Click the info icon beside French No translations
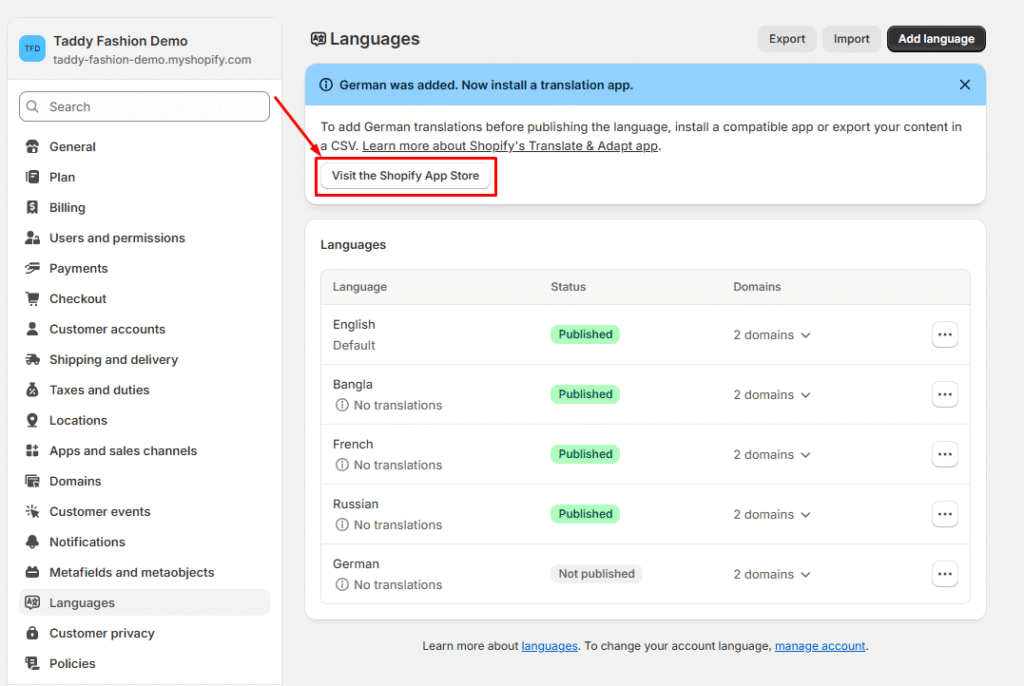Viewport: 1024px width, 686px height. [342, 465]
